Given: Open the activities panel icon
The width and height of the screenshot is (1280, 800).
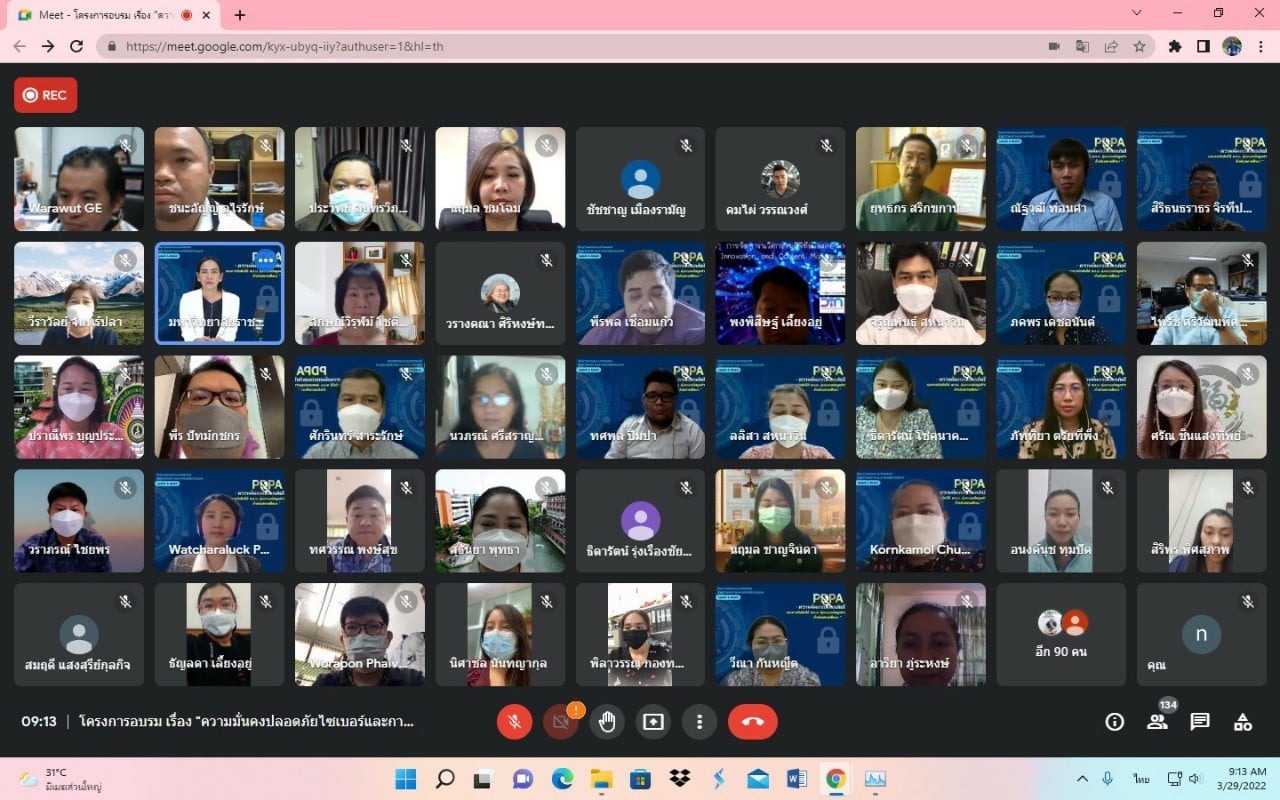Looking at the screenshot, I should 1243,722.
